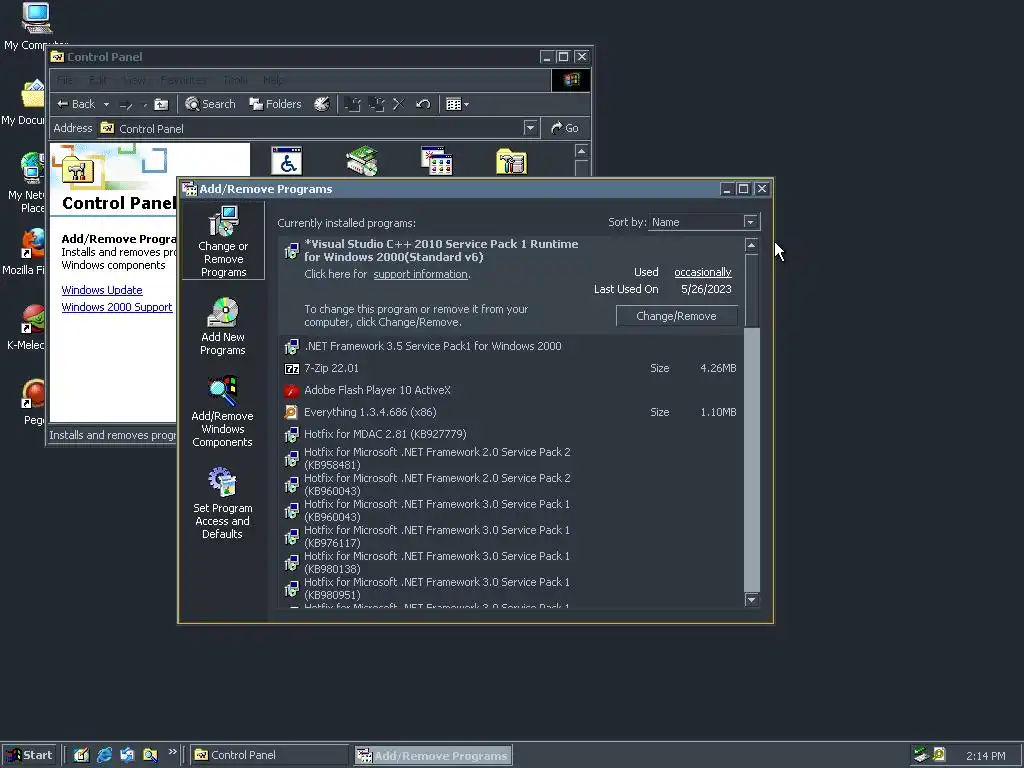Open the Help menu in Control Panel
This screenshot has height=768, width=1024.
click(274, 80)
